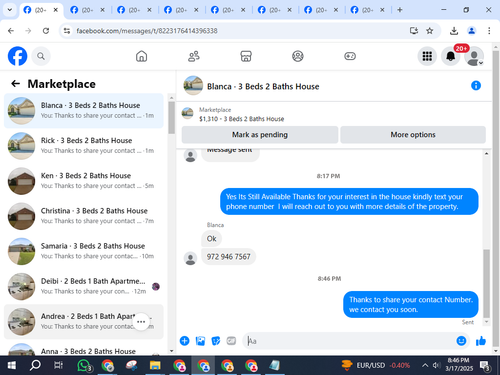Open WhatsApp from the taskbar
Viewport: 500px width, 375px height.
click(84, 365)
